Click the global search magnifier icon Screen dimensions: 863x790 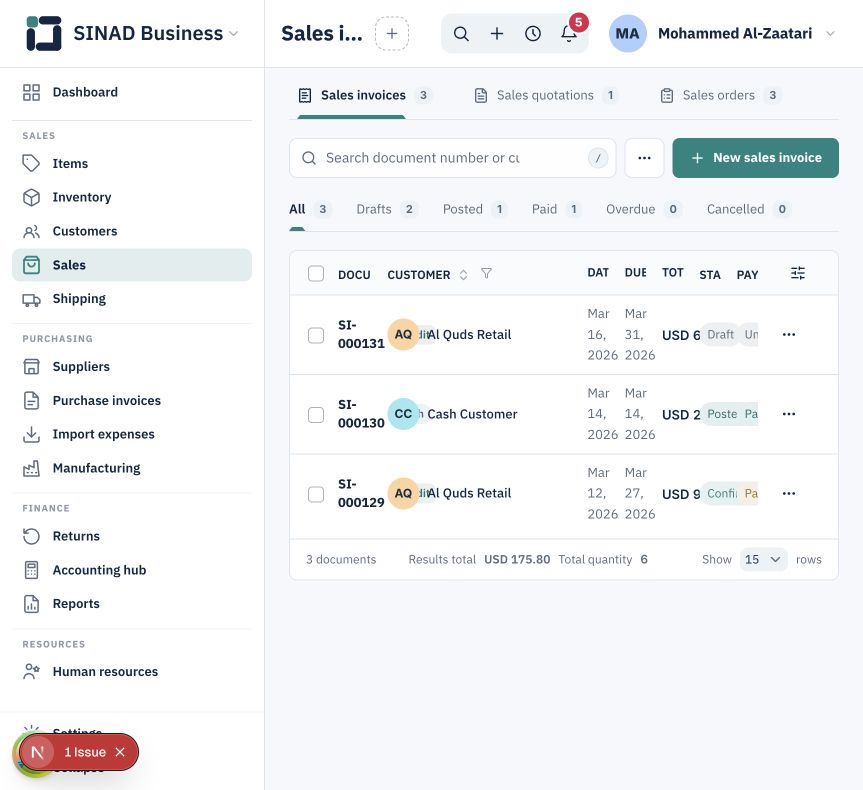tap(461, 34)
